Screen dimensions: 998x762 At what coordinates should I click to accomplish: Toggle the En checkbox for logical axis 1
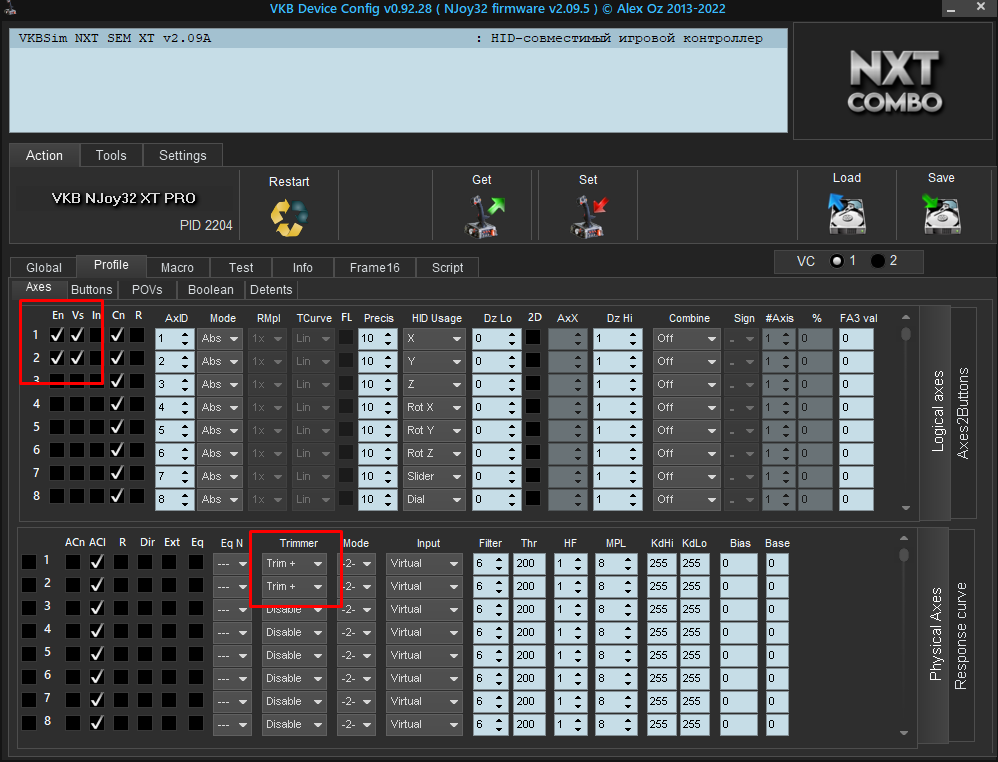[58, 335]
